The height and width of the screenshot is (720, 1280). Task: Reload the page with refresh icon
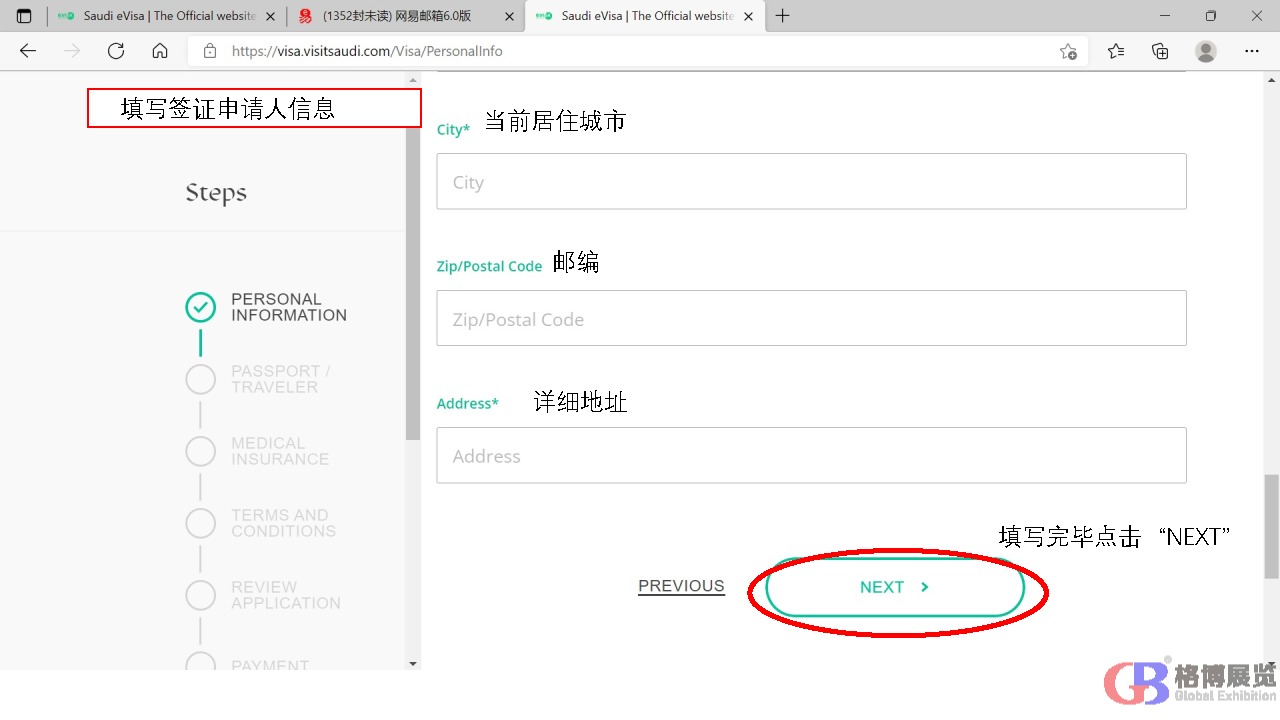coord(116,51)
